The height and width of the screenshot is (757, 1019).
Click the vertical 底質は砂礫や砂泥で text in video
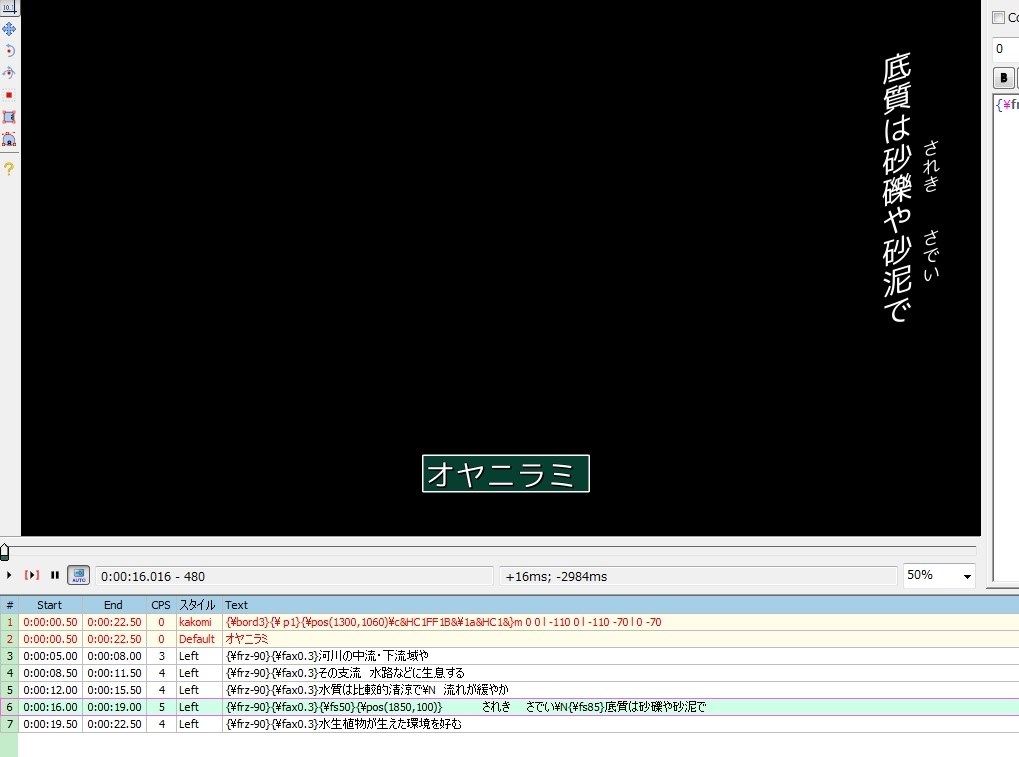(x=897, y=187)
